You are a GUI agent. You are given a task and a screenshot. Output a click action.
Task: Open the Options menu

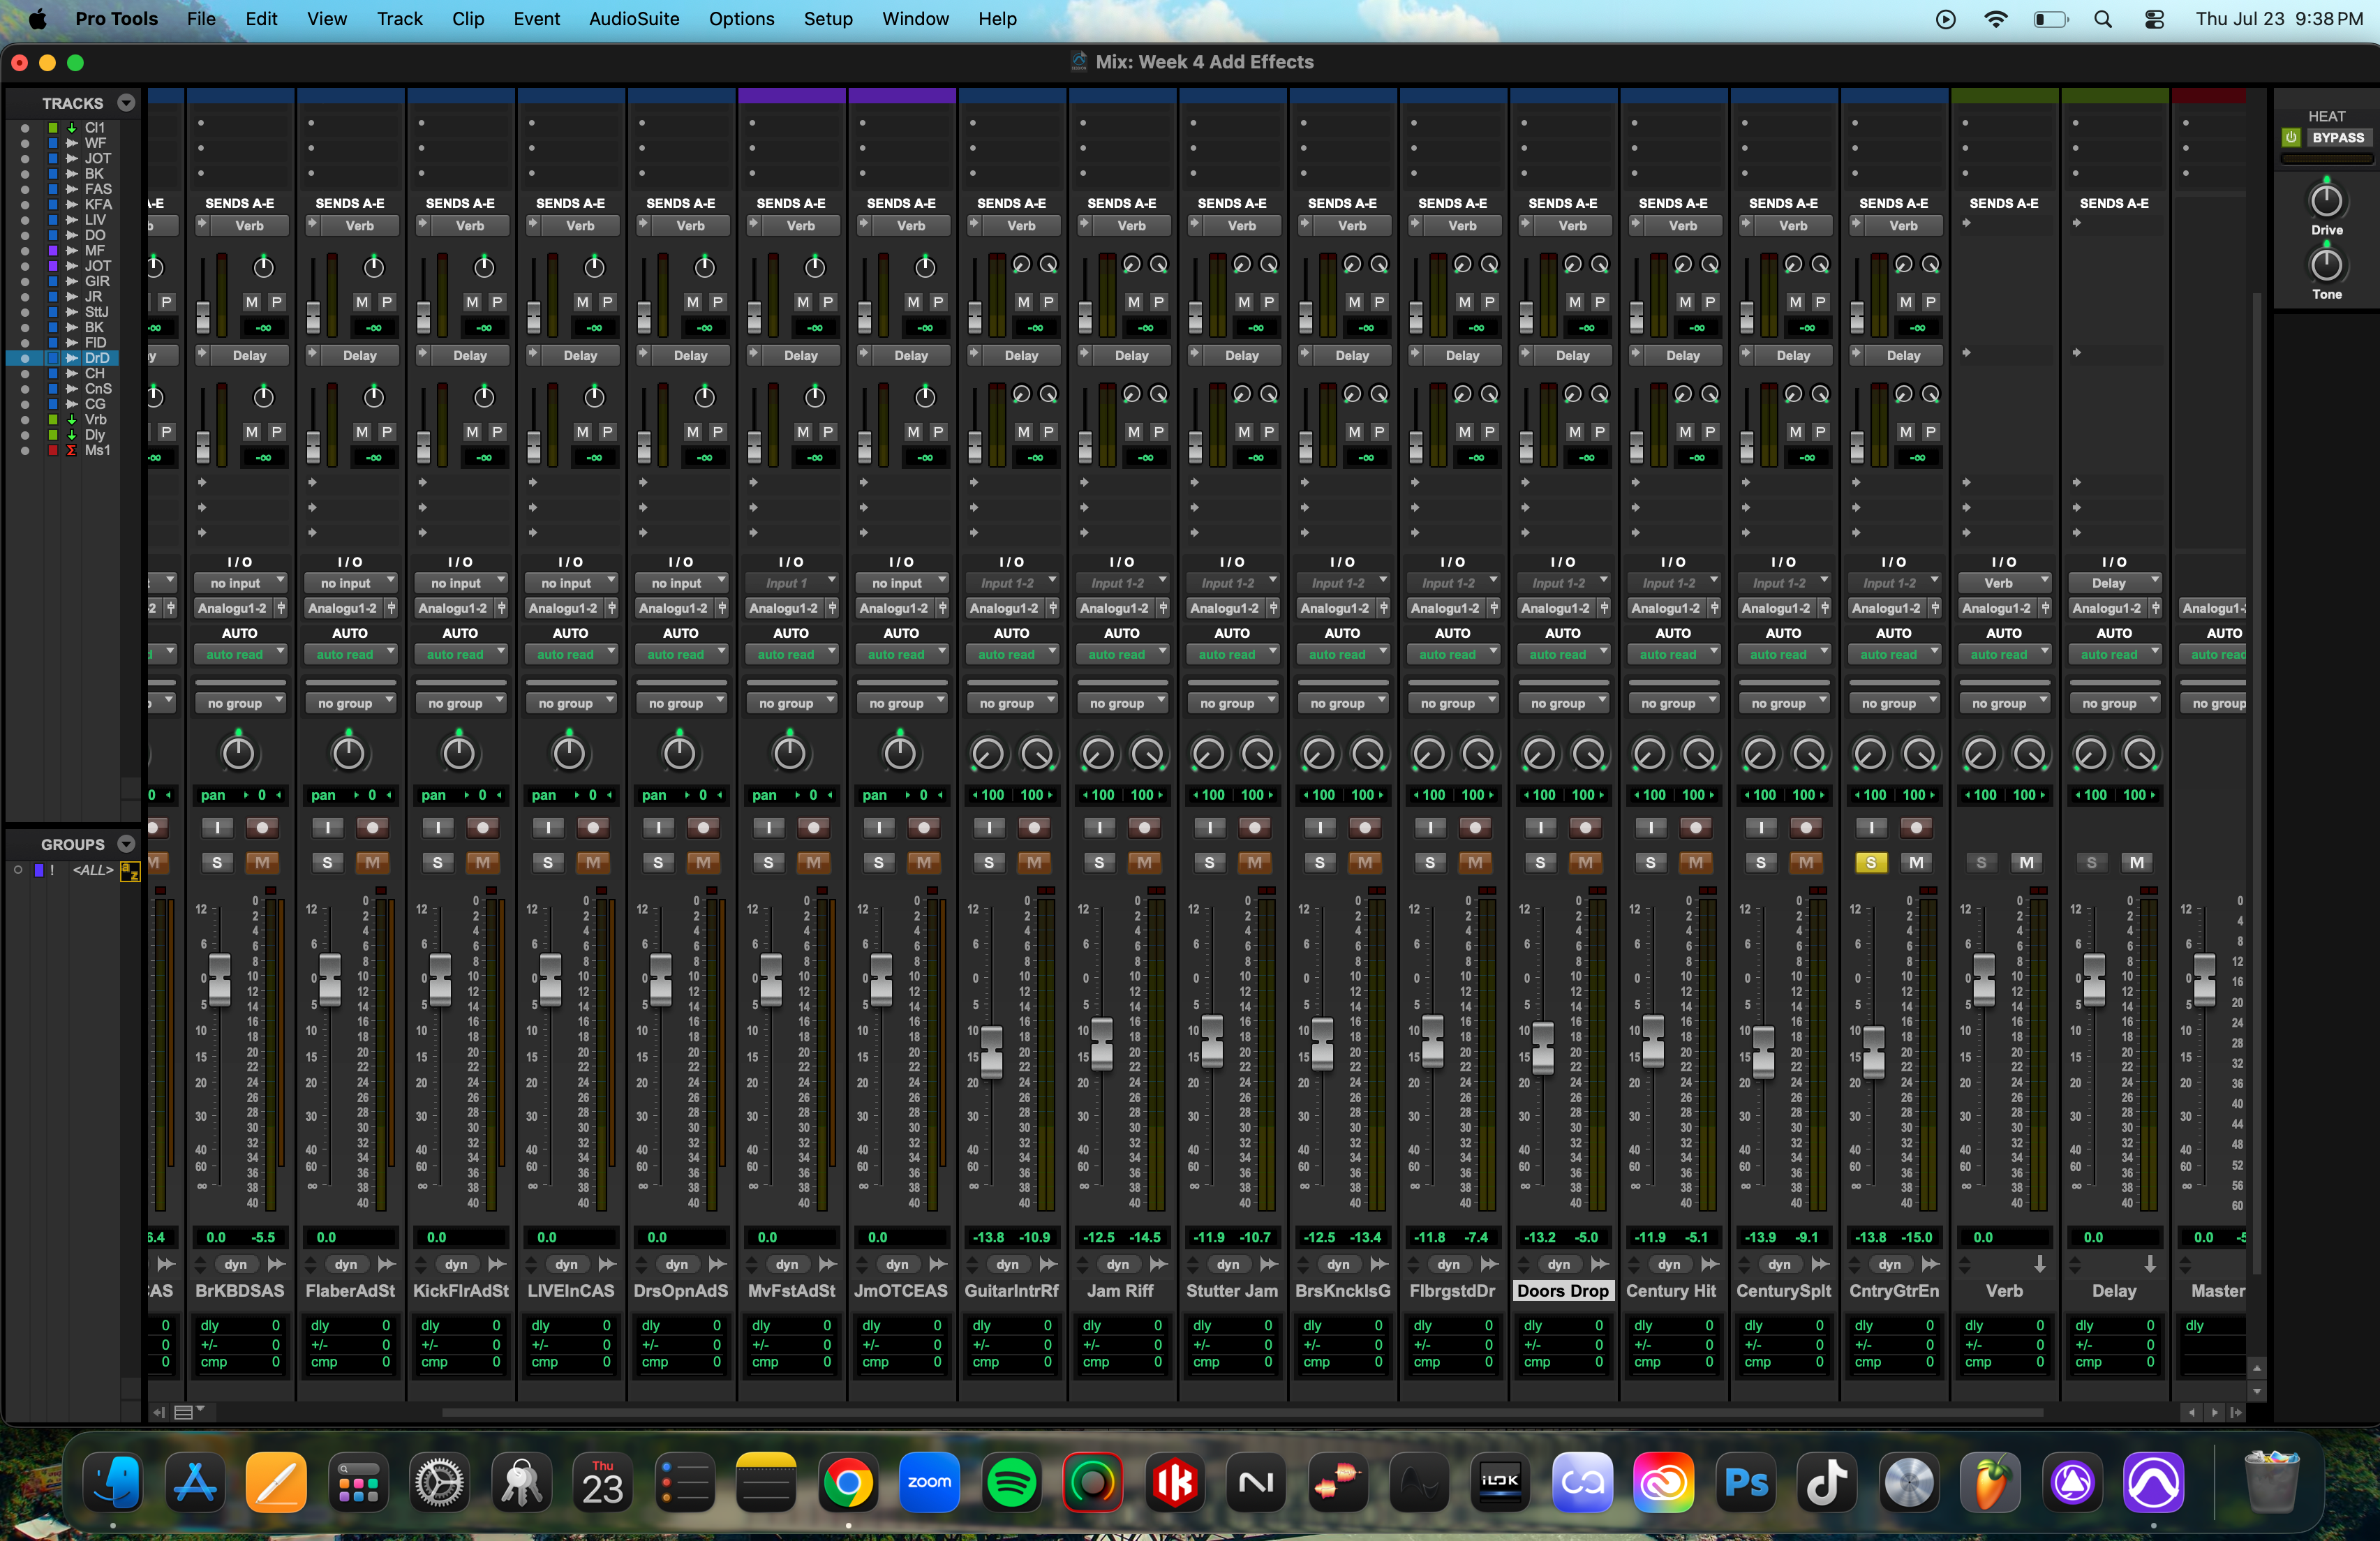pyautogui.click(x=741, y=19)
